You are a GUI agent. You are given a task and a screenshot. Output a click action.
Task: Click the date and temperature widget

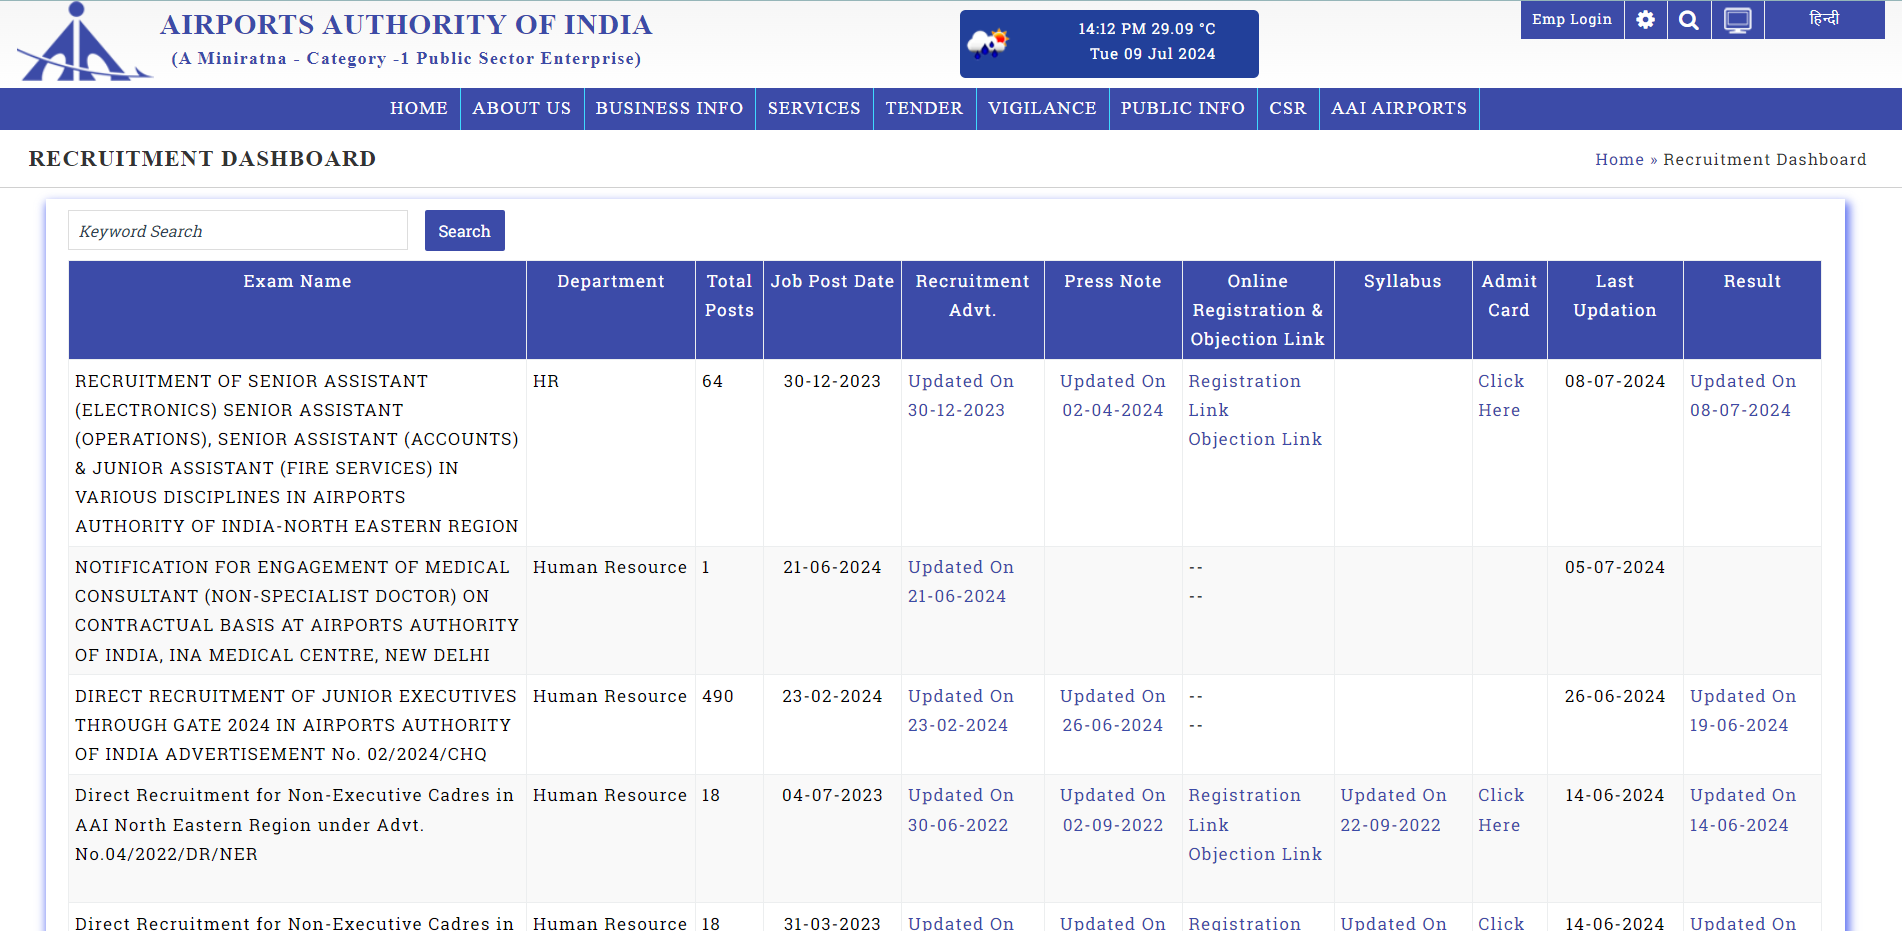coord(1109,43)
